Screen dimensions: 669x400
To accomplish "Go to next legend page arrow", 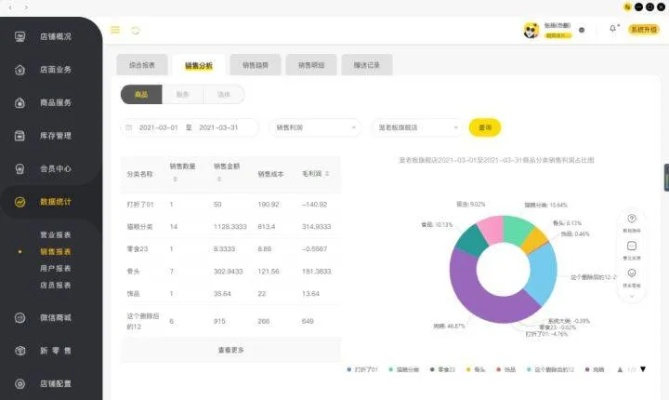I will point(643,369).
